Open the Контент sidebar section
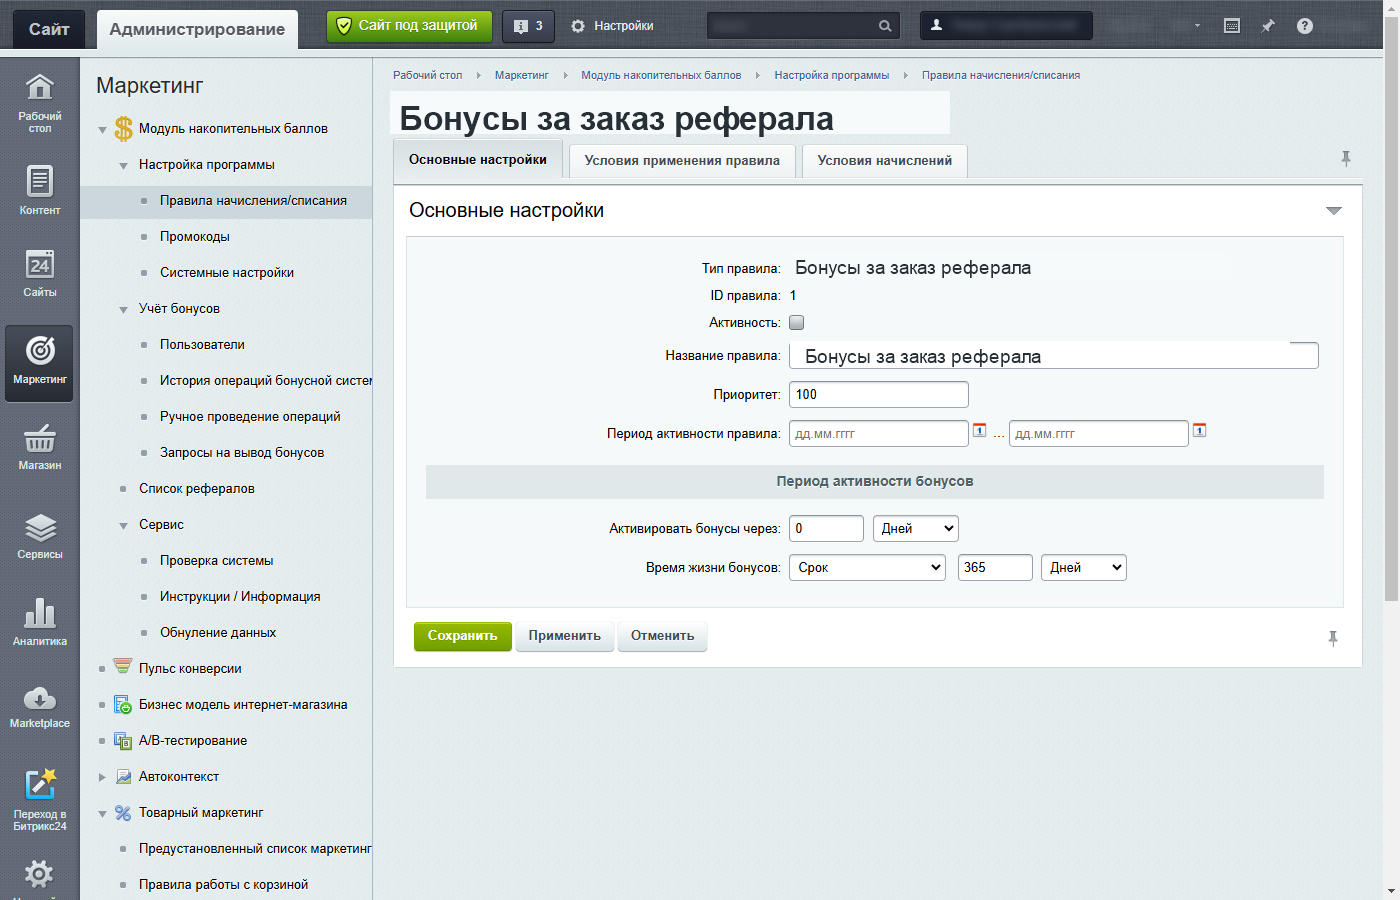 point(40,189)
